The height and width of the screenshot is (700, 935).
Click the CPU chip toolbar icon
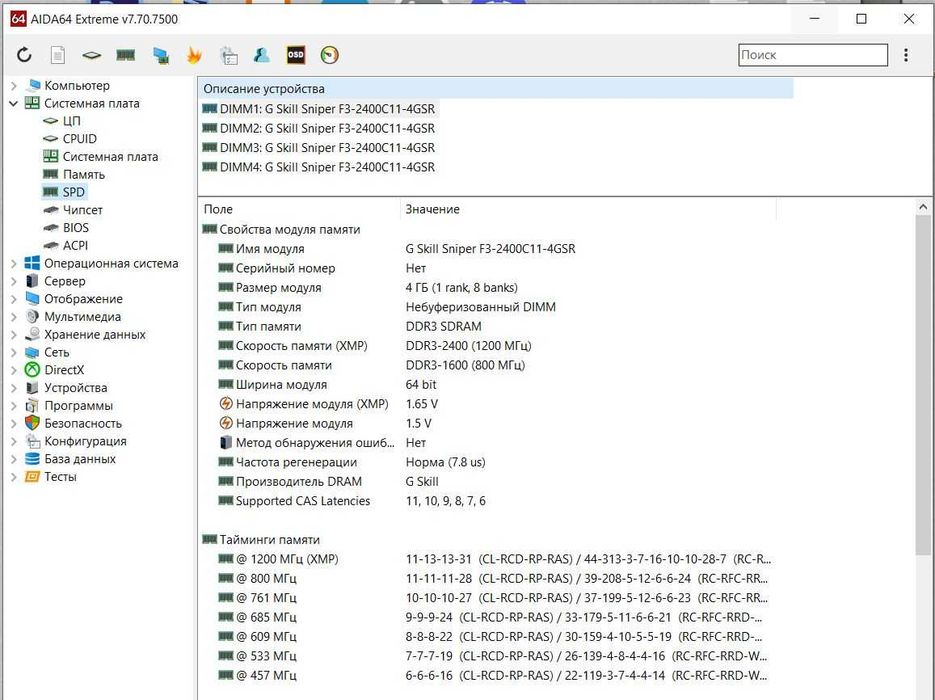click(91, 55)
